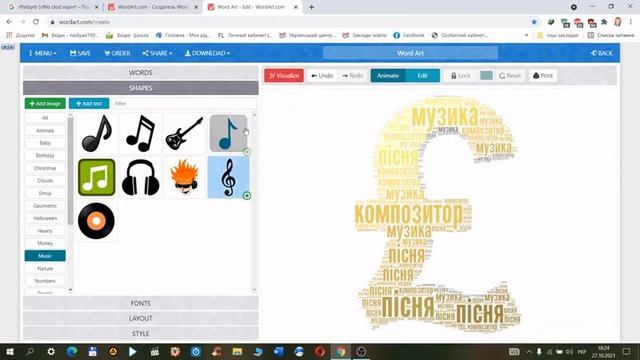Select the Birthday shape category
The width and height of the screenshot is (640, 360).
tap(45, 156)
